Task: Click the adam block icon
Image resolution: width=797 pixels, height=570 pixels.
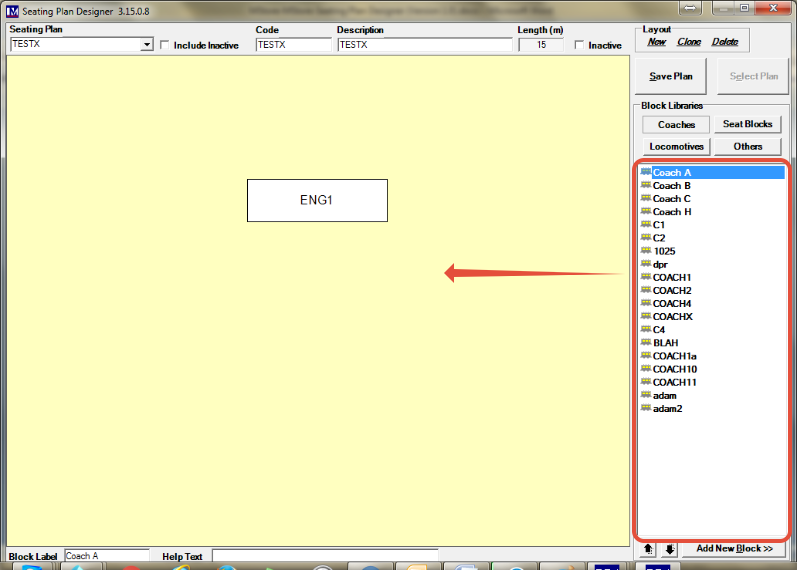Action: point(646,395)
